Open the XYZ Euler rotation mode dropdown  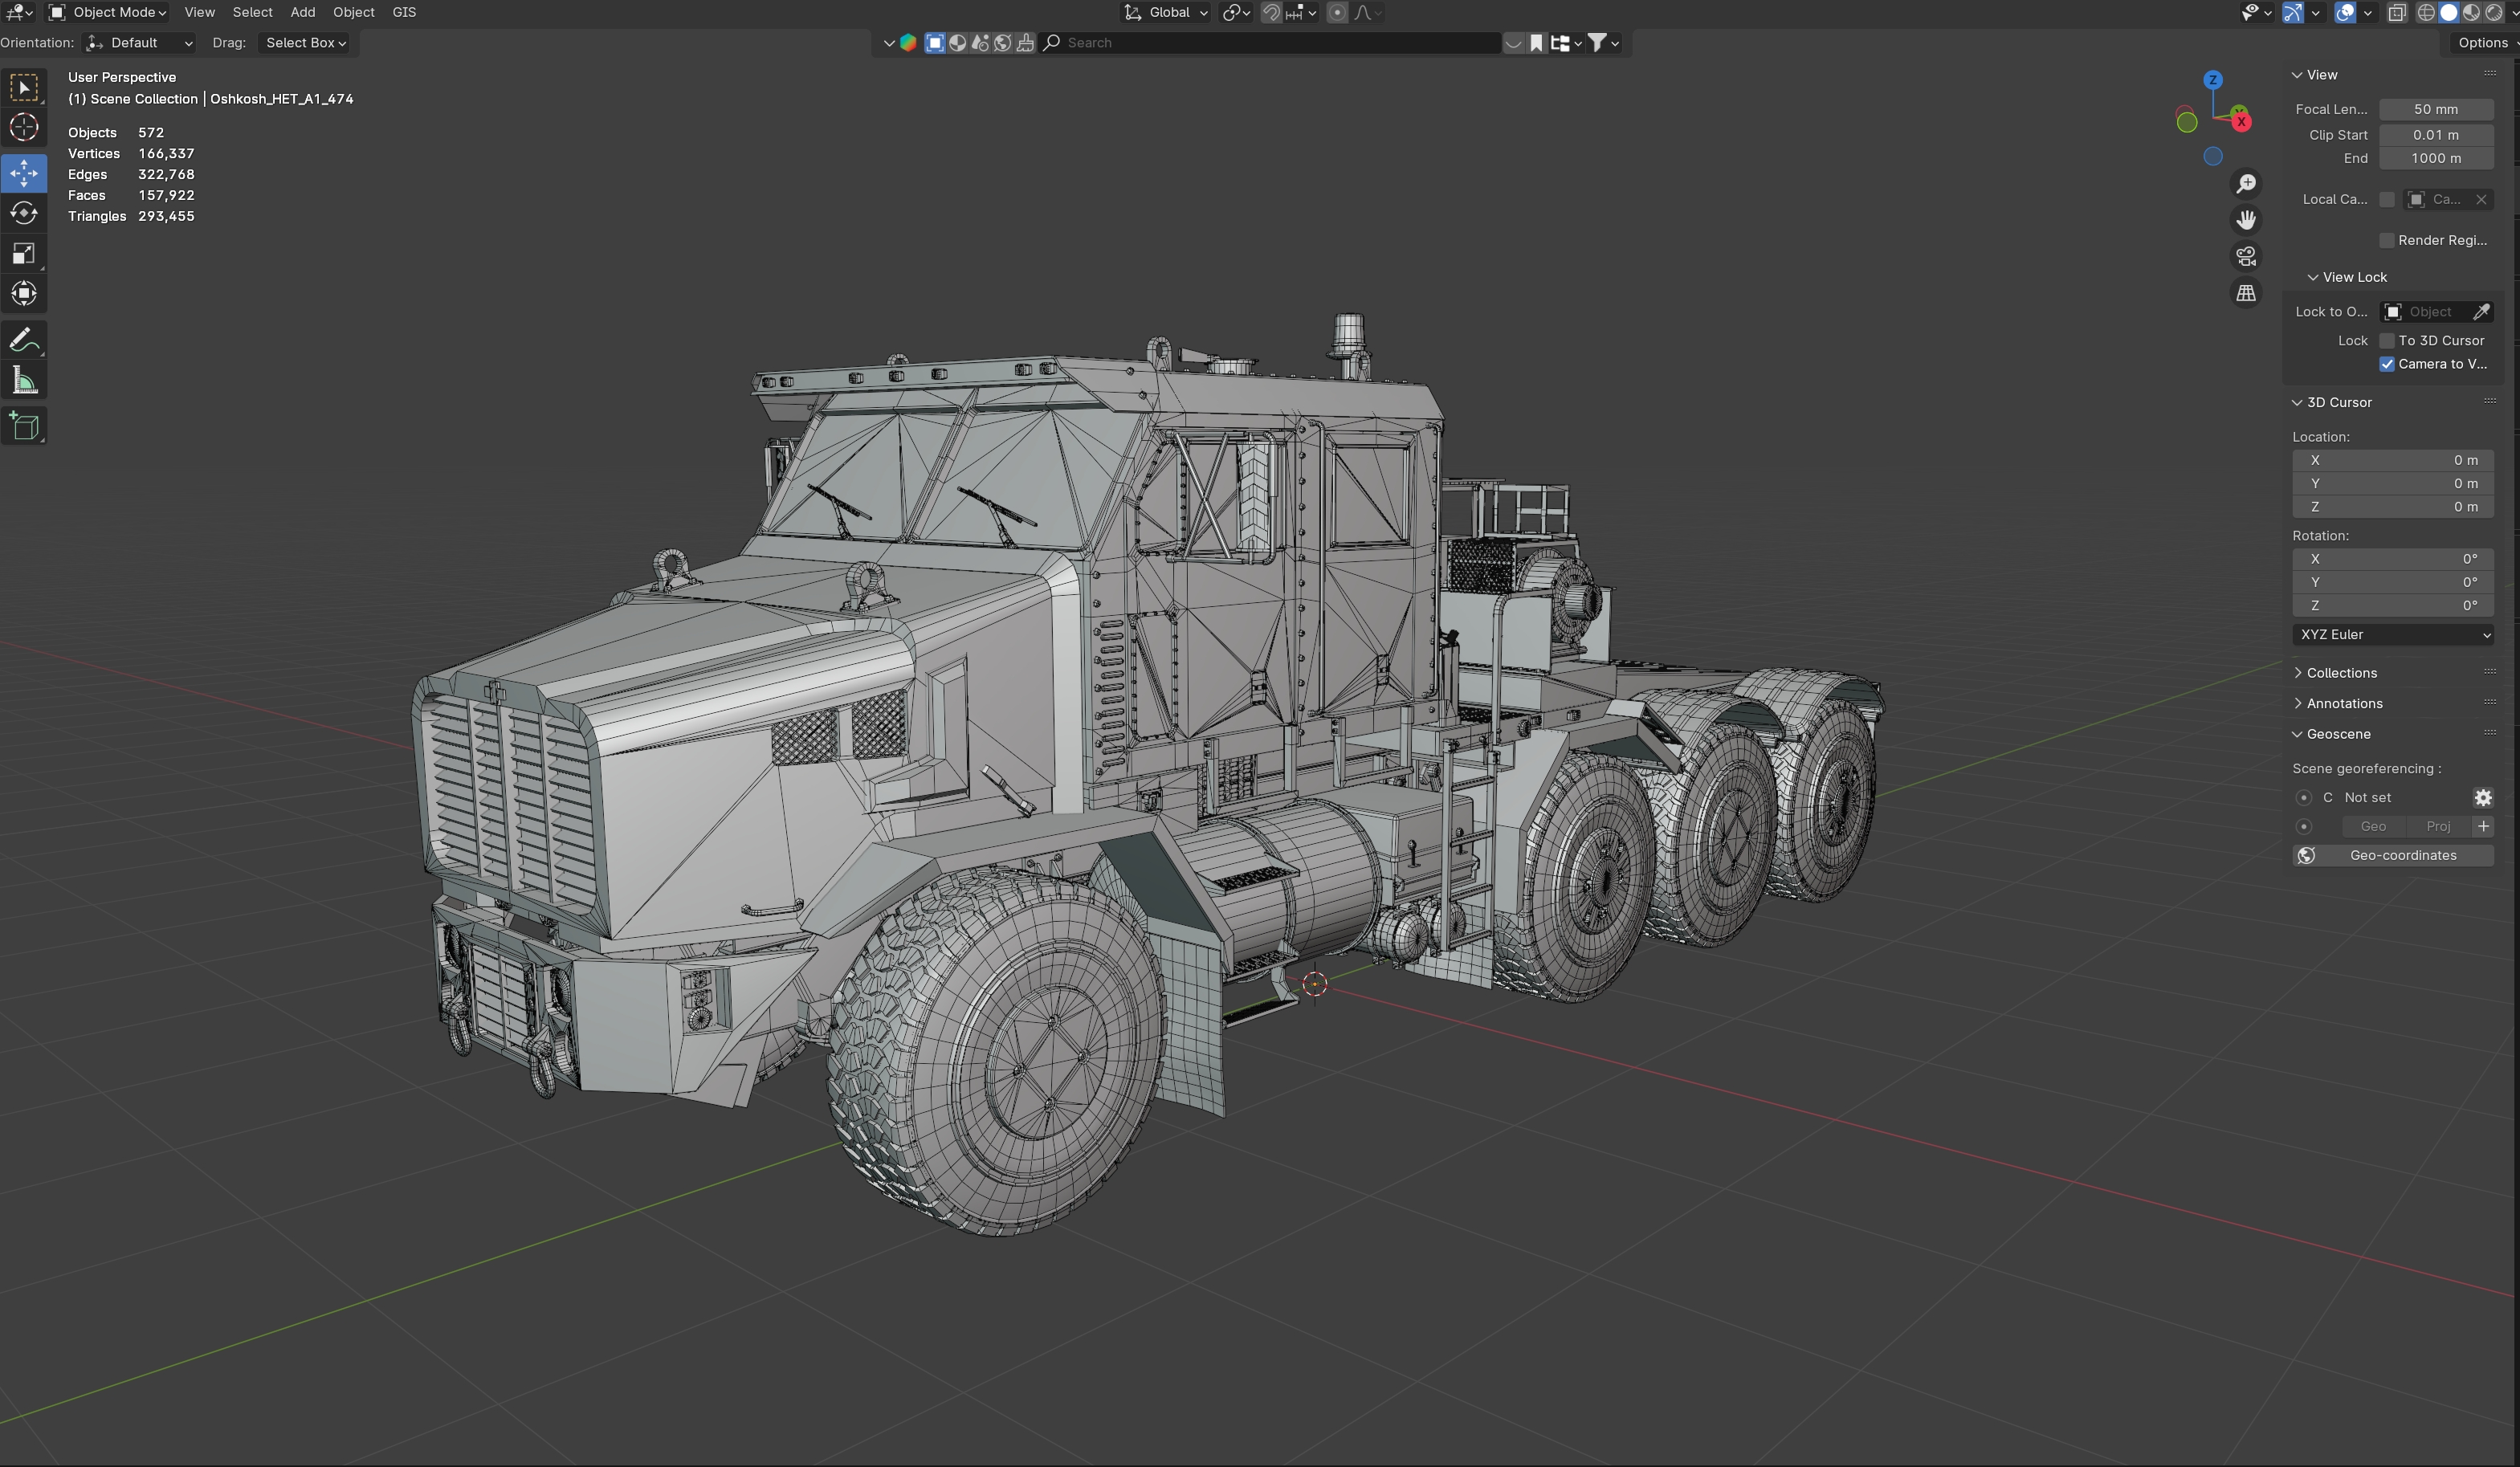[x=2392, y=634]
